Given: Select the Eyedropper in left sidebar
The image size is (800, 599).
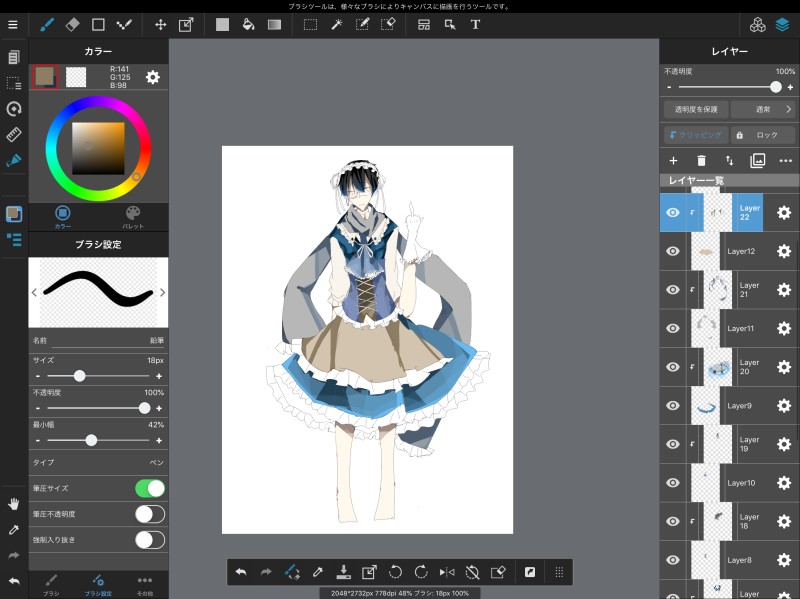Looking at the screenshot, I should point(14,530).
